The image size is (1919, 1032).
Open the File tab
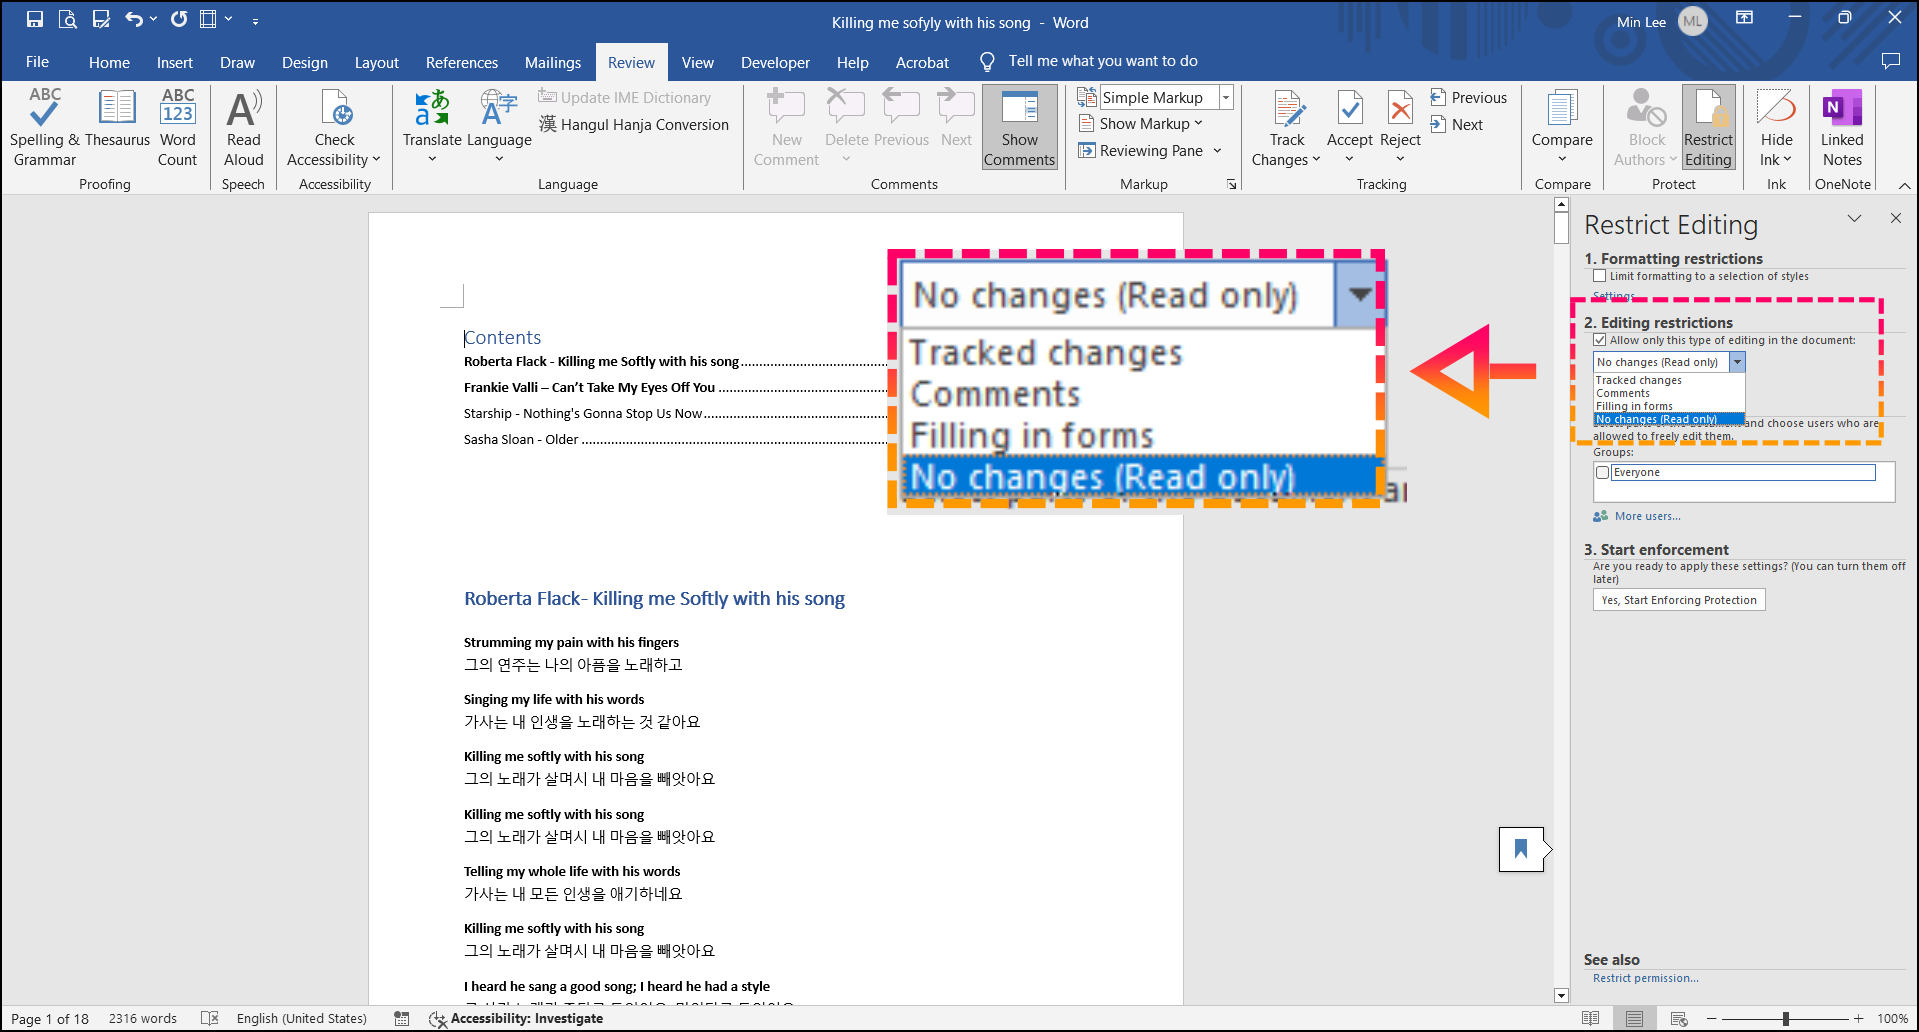(38, 61)
